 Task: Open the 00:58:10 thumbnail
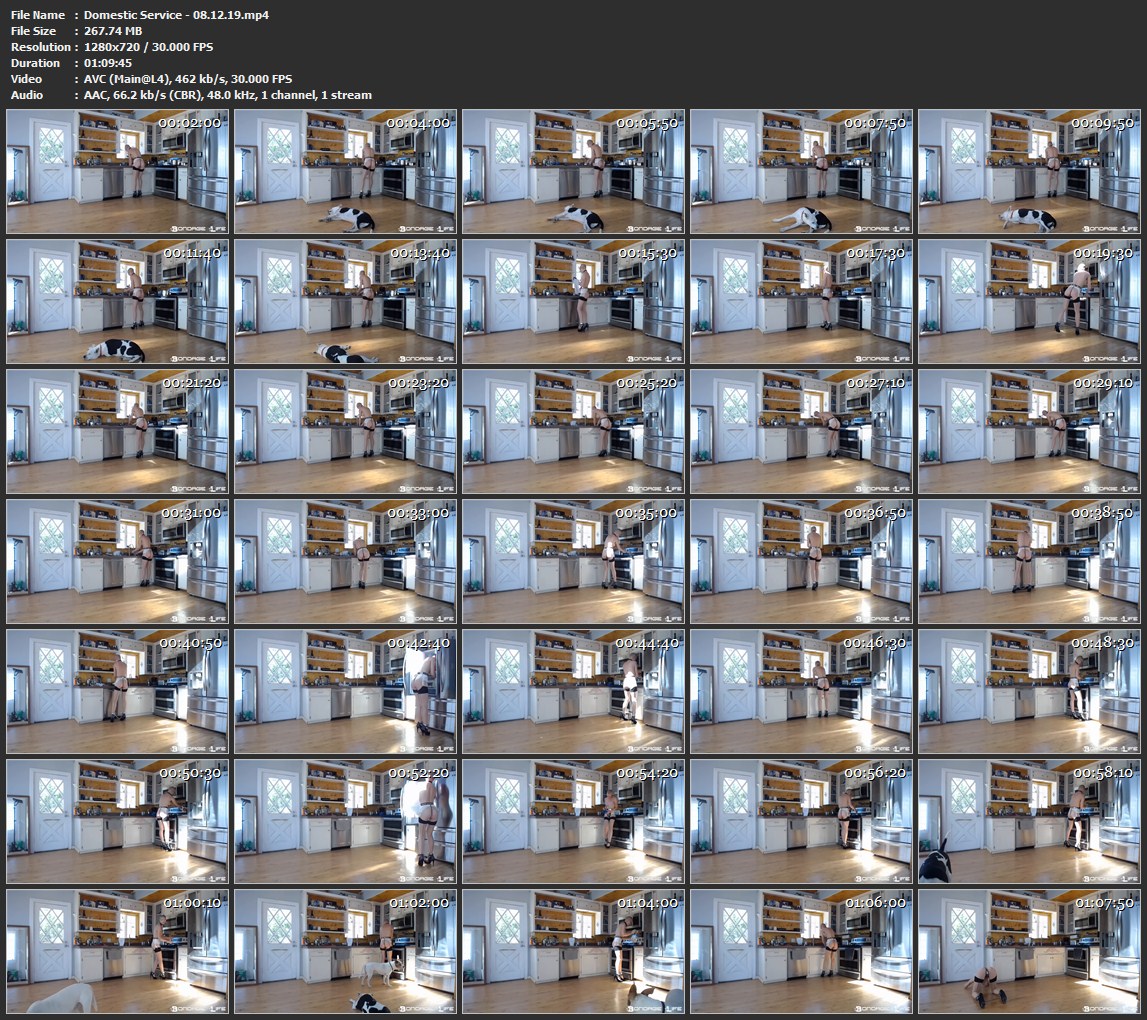click(x=1029, y=822)
